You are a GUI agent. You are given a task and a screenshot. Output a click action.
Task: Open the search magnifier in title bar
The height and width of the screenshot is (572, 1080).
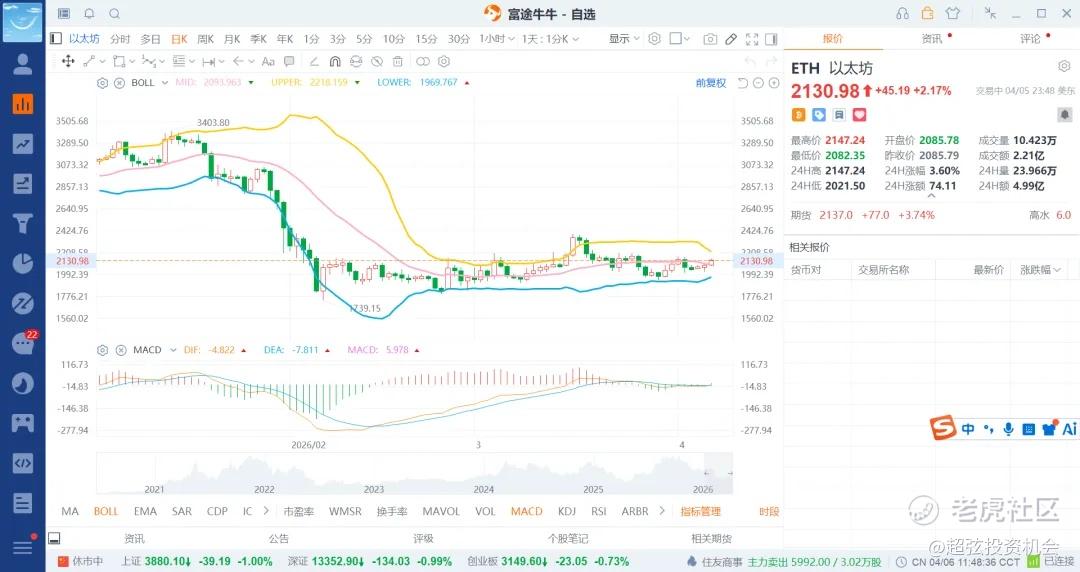point(114,14)
